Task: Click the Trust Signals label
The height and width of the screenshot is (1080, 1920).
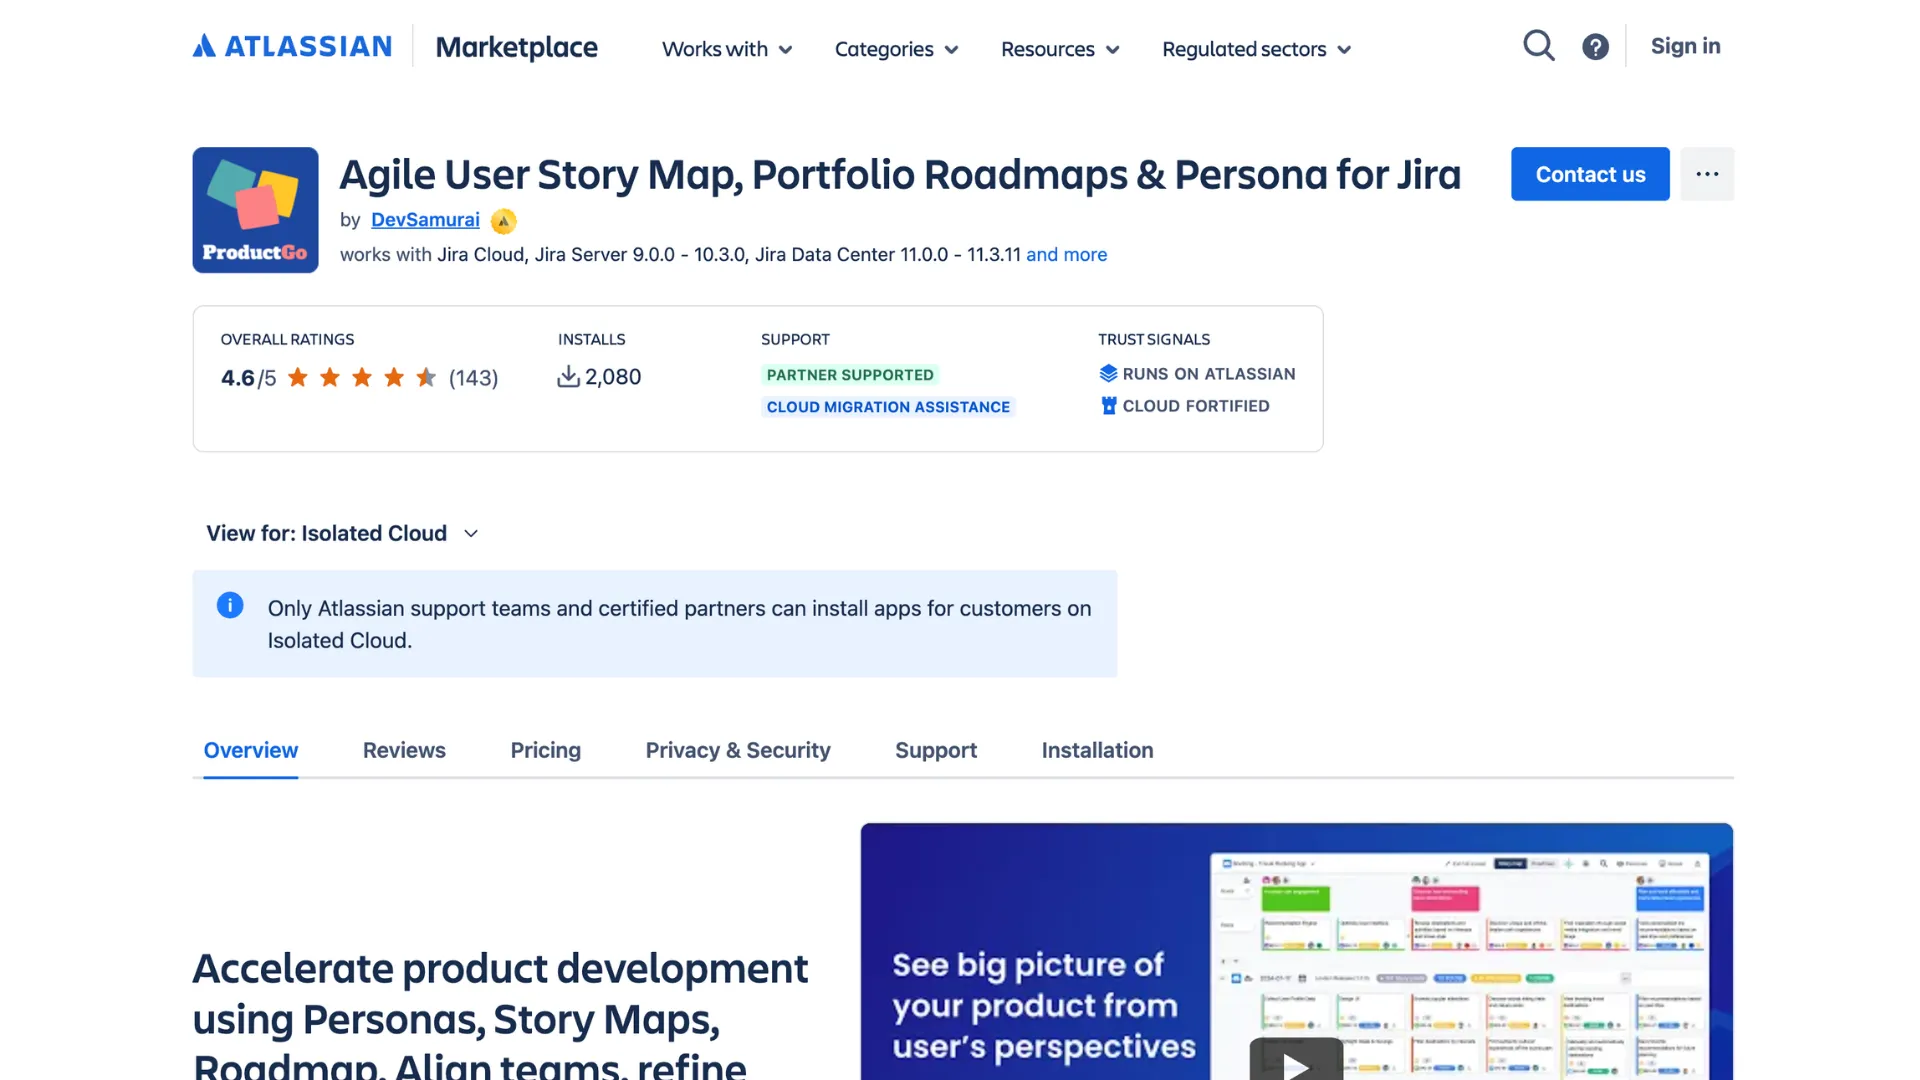Action: pyautogui.click(x=1154, y=340)
